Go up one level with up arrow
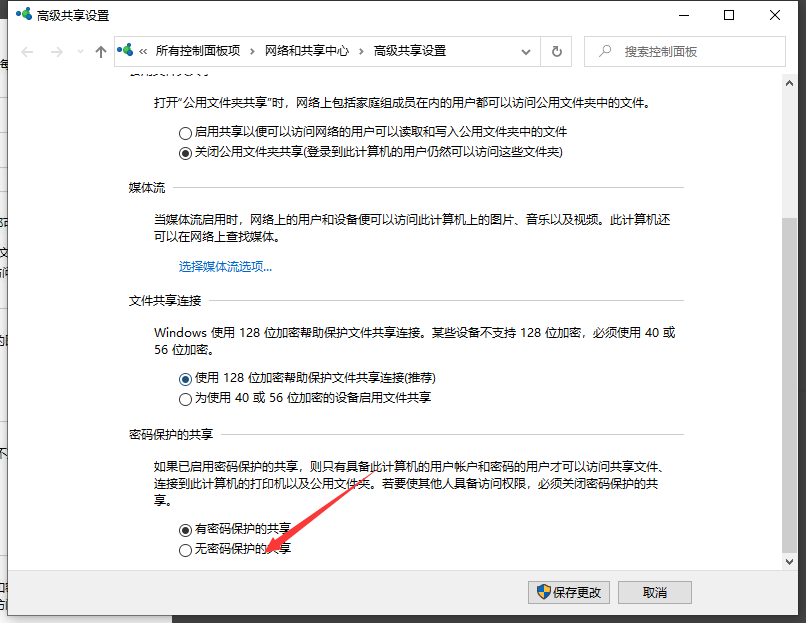Image resolution: width=806 pixels, height=623 pixels. click(x=100, y=52)
